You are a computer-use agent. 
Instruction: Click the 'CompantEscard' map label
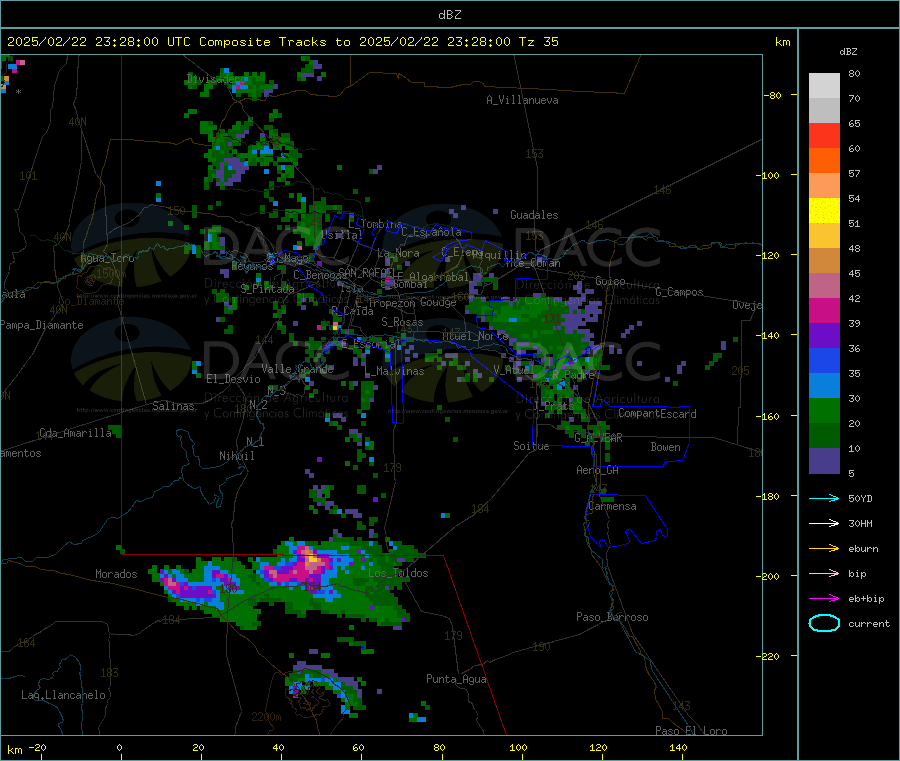coord(658,414)
